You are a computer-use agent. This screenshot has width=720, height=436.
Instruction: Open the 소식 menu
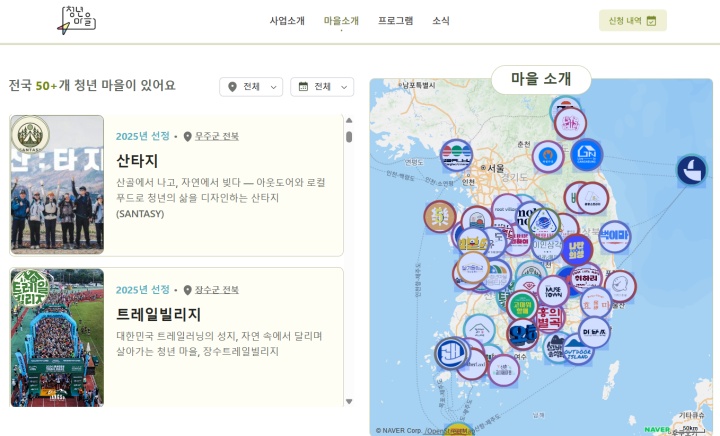coord(441,21)
